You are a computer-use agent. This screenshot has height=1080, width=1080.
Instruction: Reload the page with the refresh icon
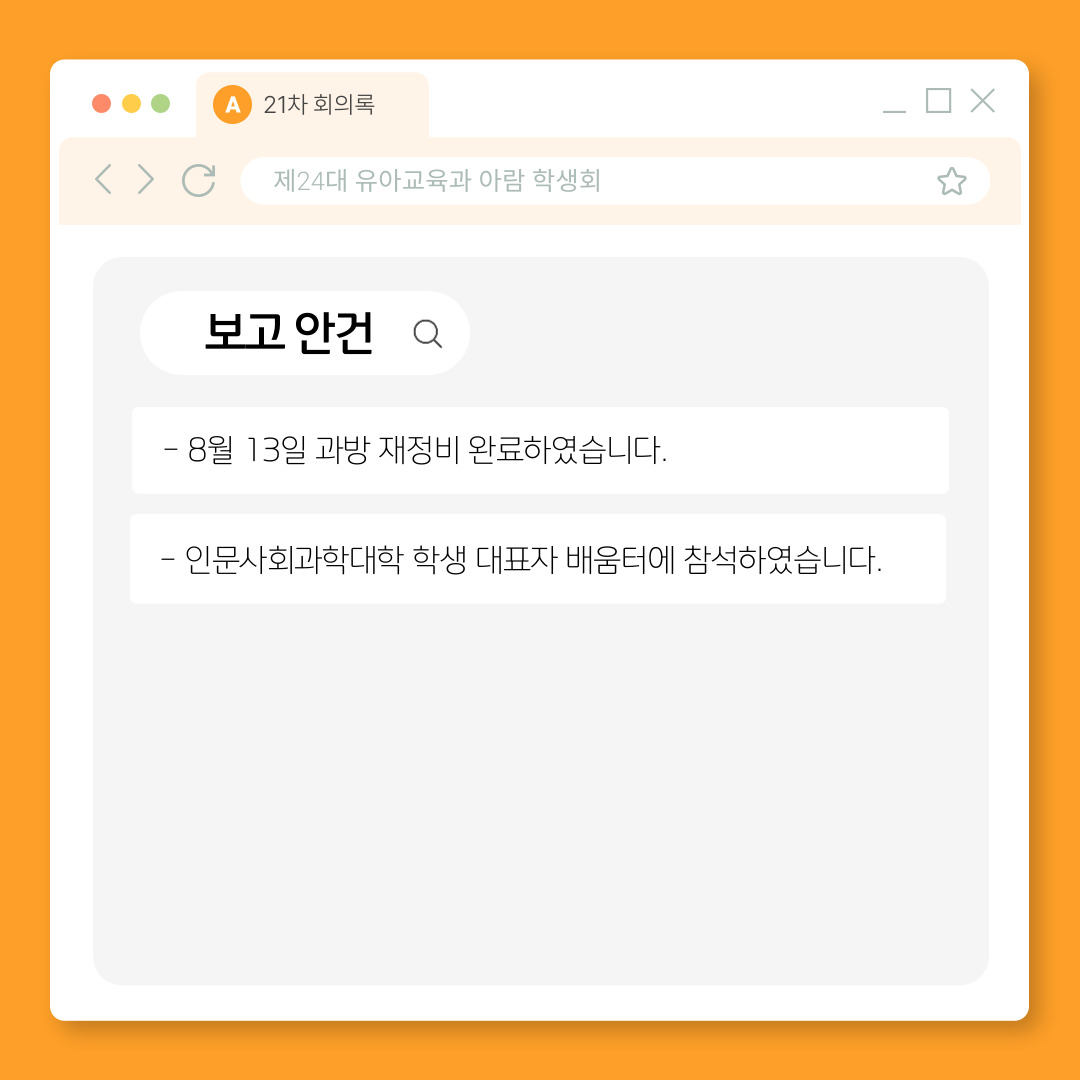(x=199, y=180)
